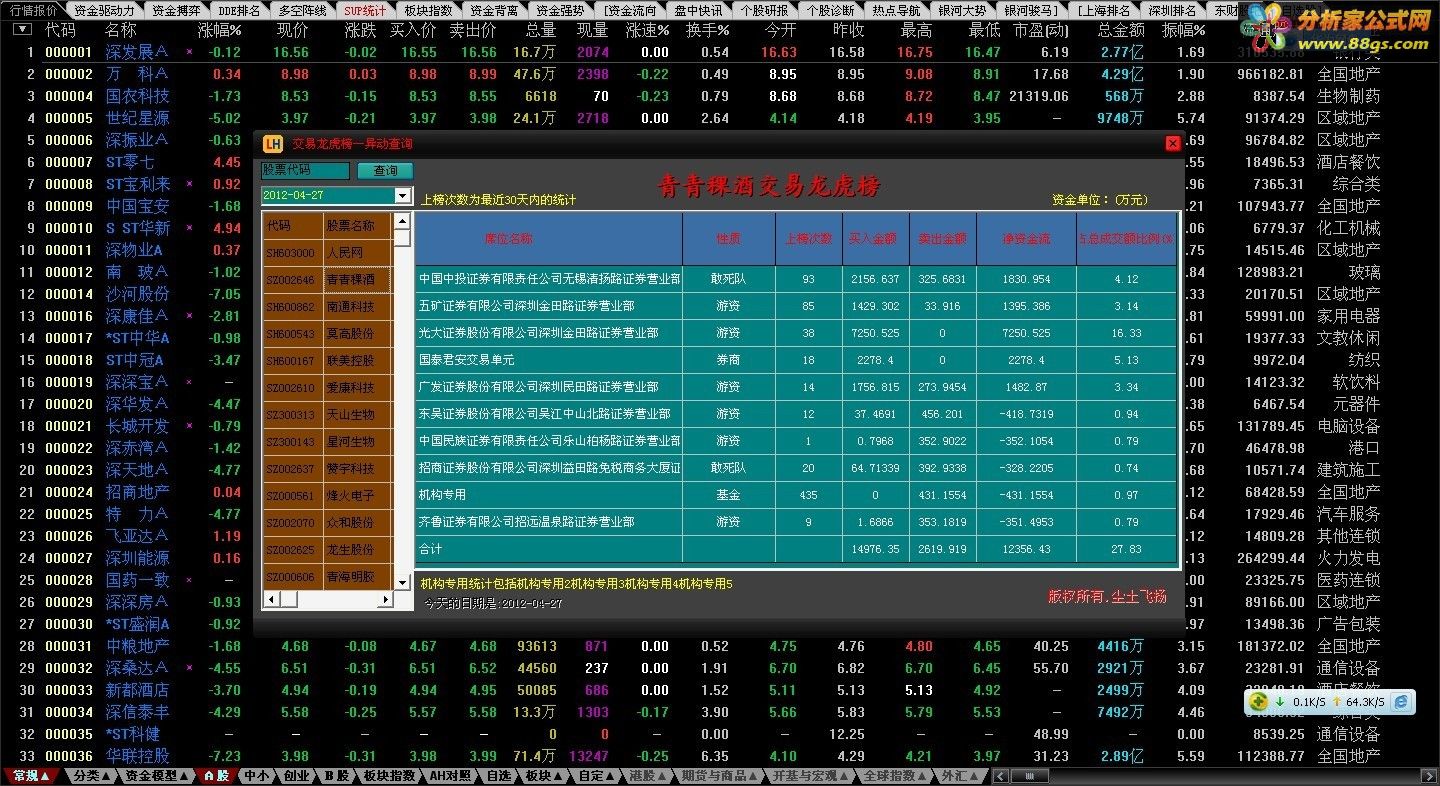Expand the 全球指数 bottom tab menu
This screenshot has width=1440, height=786.
tap(895, 776)
